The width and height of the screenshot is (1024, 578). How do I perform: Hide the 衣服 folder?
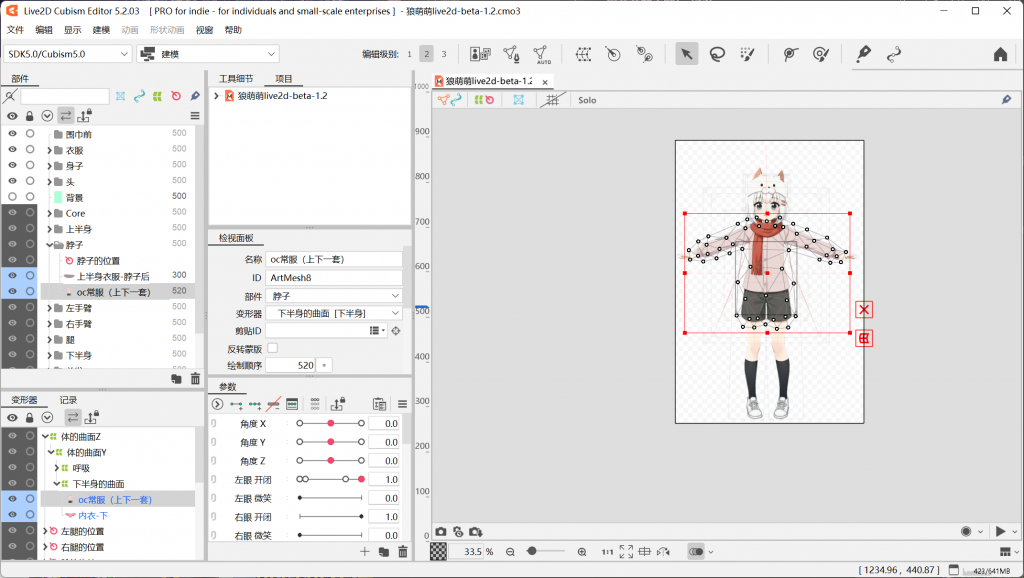tap(12, 149)
